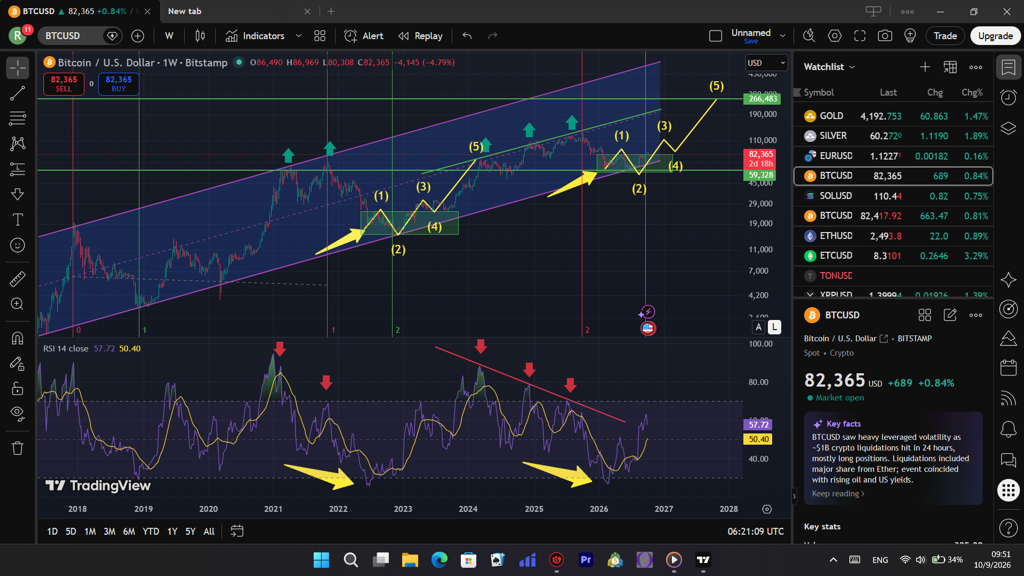Image resolution: width=1024 pixels, height=576 pixels.
Task: Select the 1Y time range
Action: (x=172, y=532)
